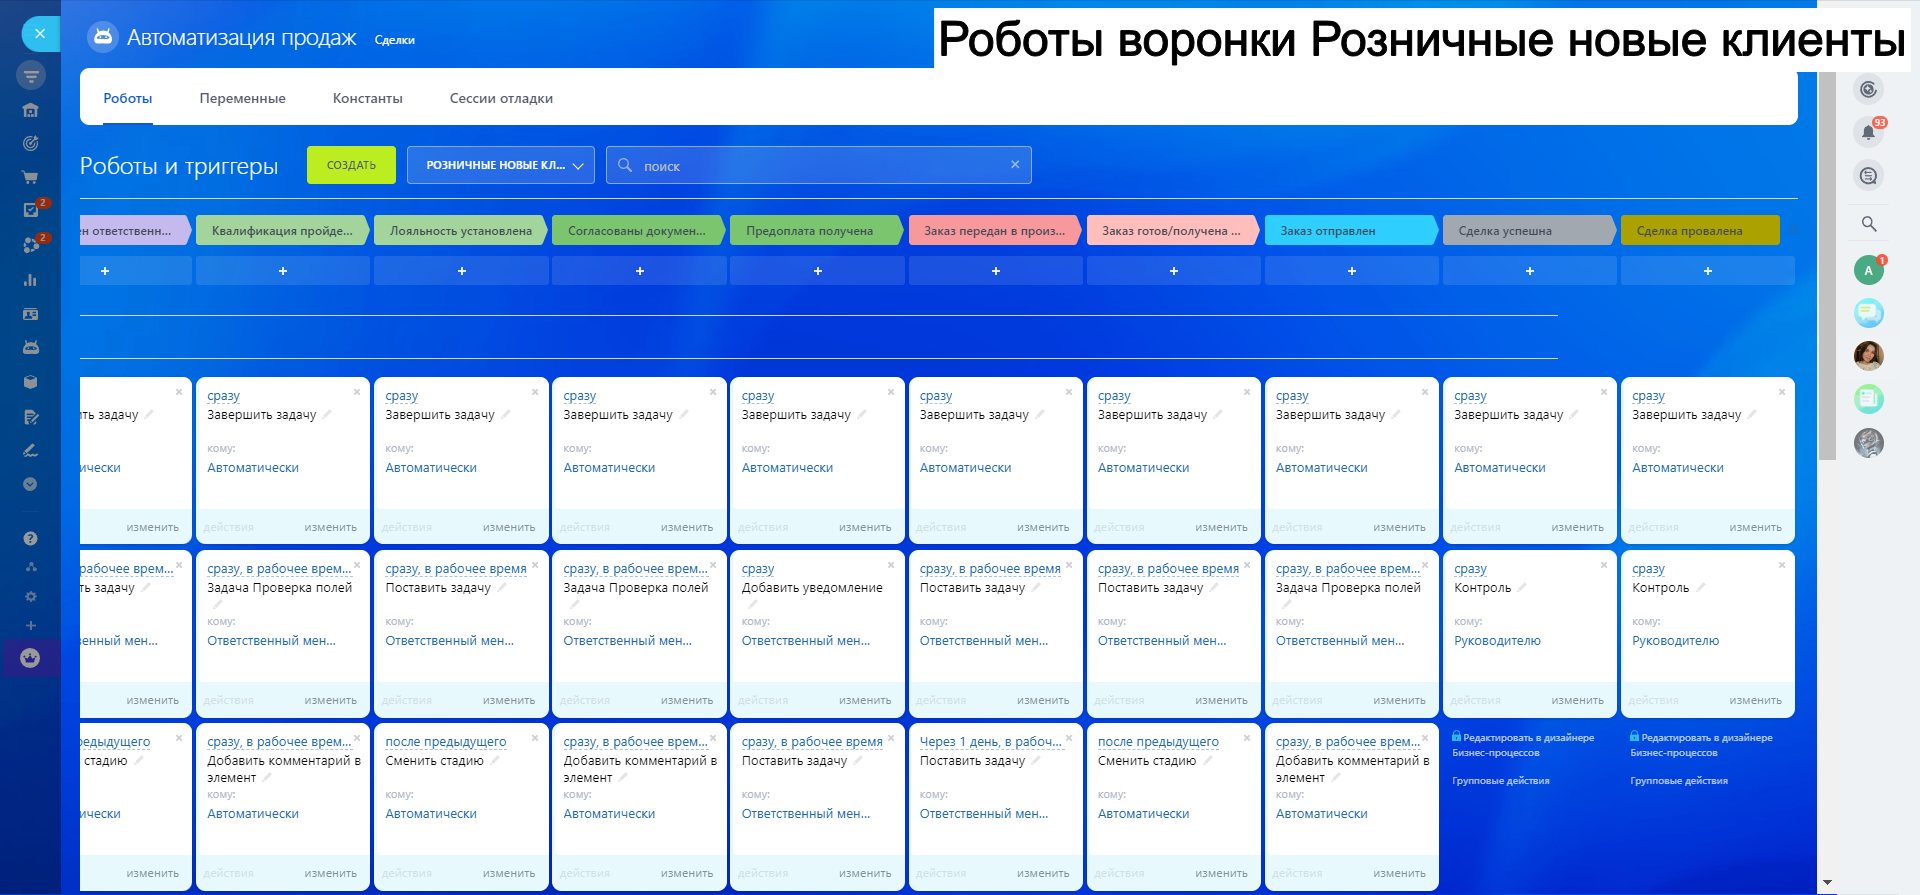Open the signature pen icon in left sidebar
Viewport: 1920px width, 895px height.
tap(31, 450)
